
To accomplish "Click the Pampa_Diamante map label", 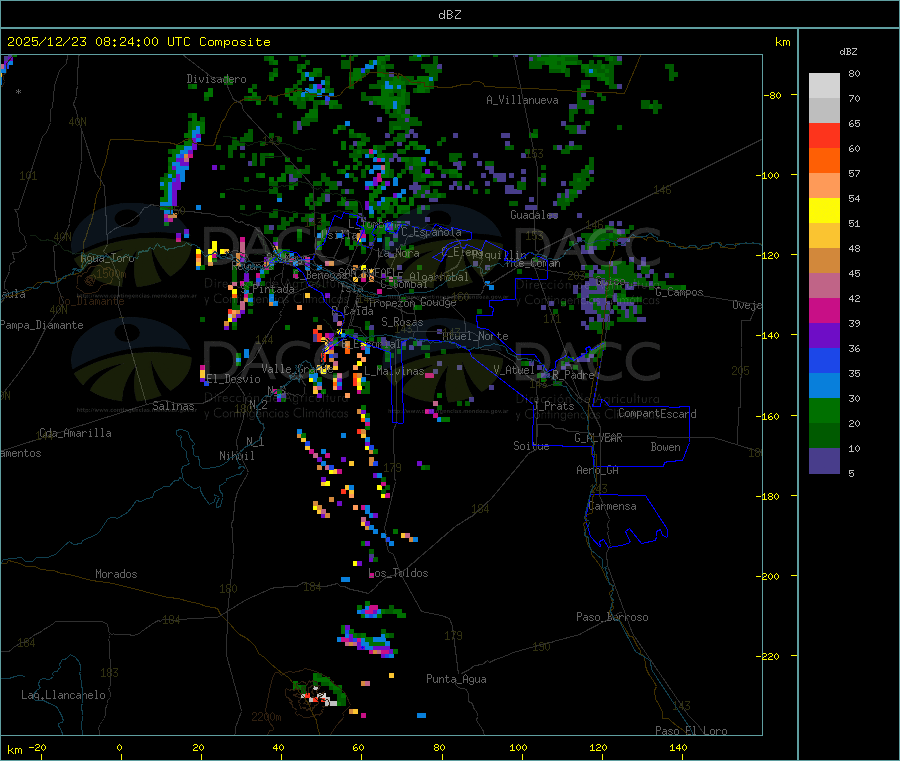I will click(x=42, y=325).
